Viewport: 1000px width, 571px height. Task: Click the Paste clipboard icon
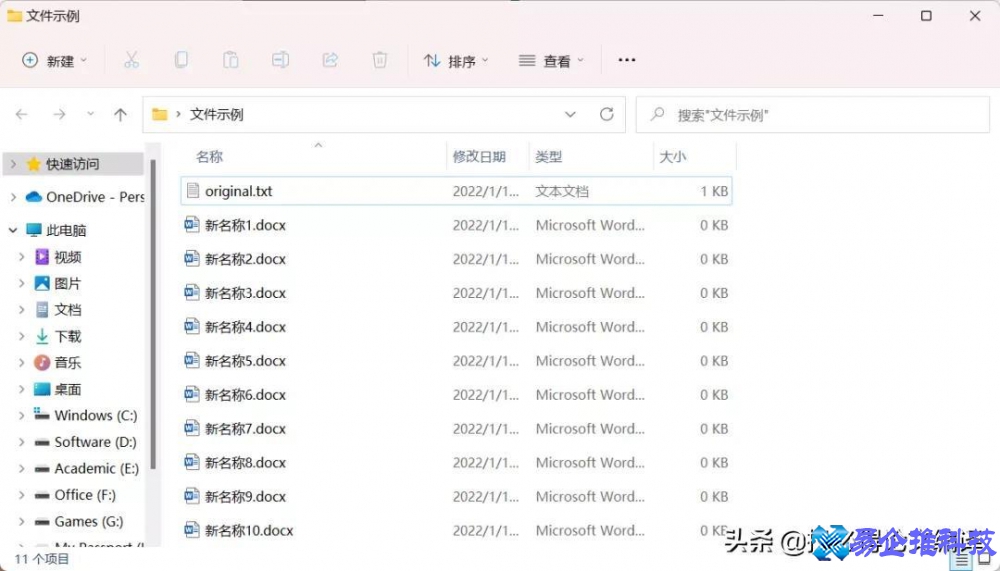pos(230,60)
